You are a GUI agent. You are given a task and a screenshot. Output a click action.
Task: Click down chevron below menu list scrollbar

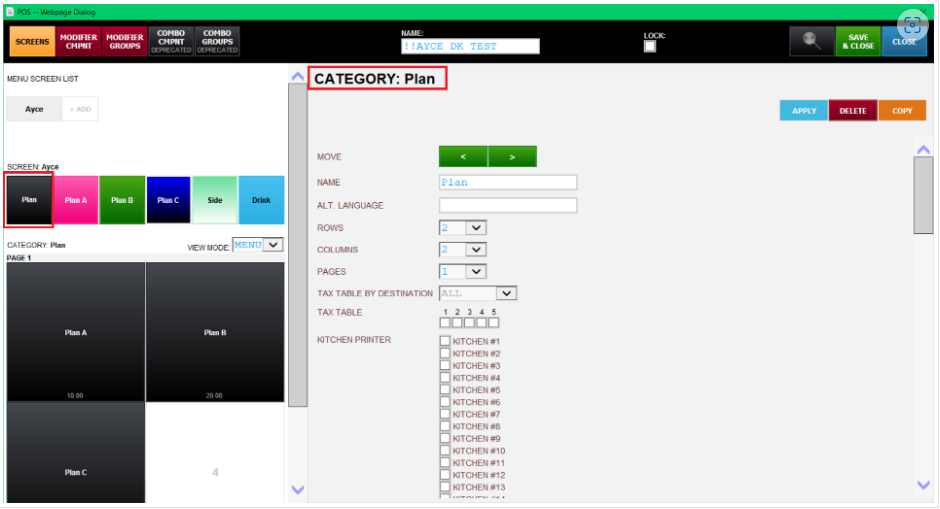tap(297, 490)
